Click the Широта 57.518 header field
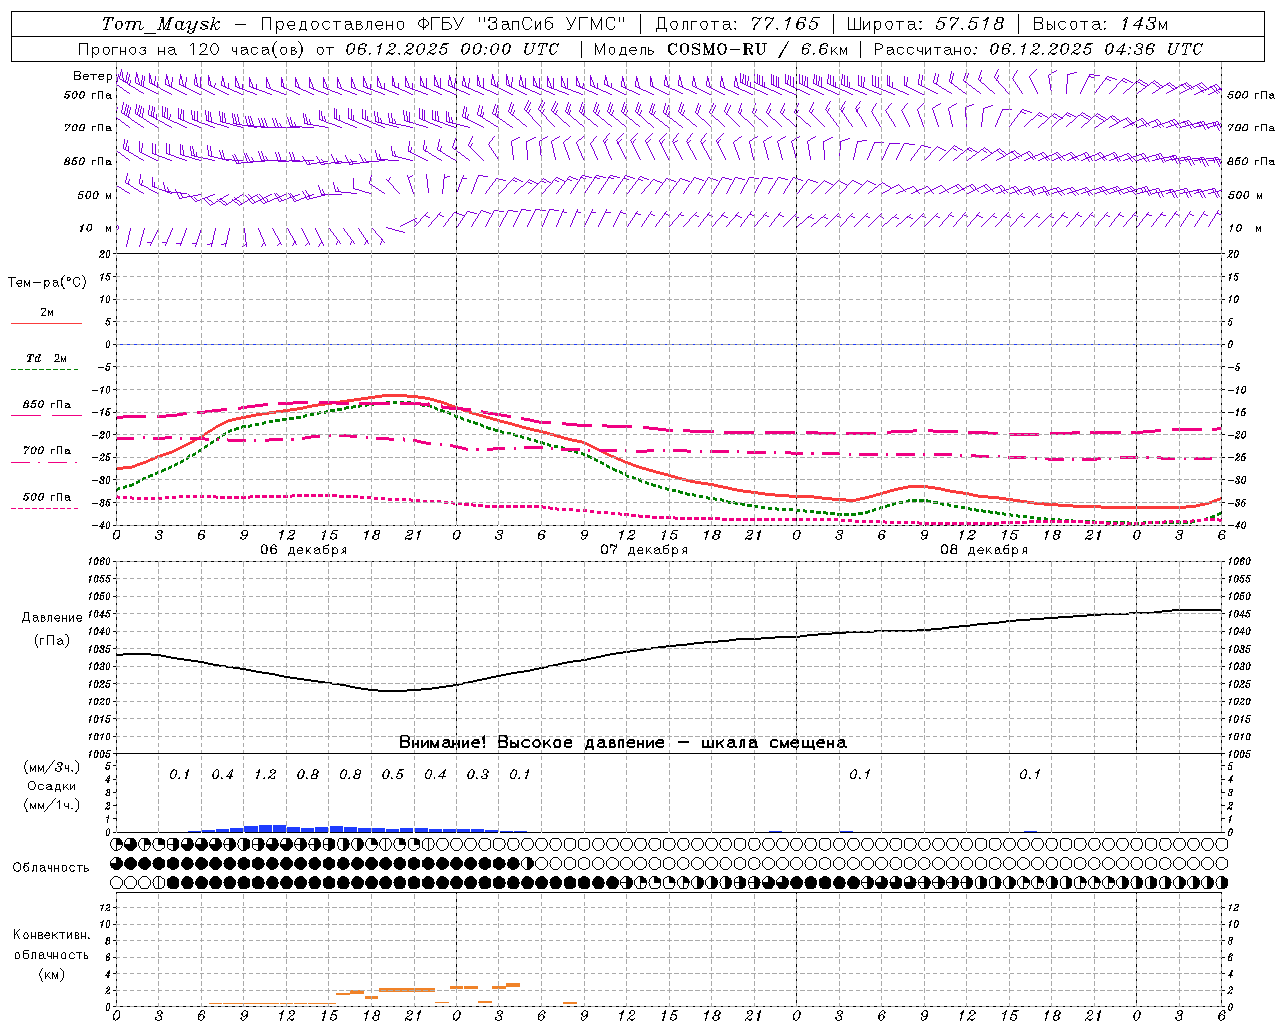This screenshot has height=1024, width=1280. (x=925, y=24)
